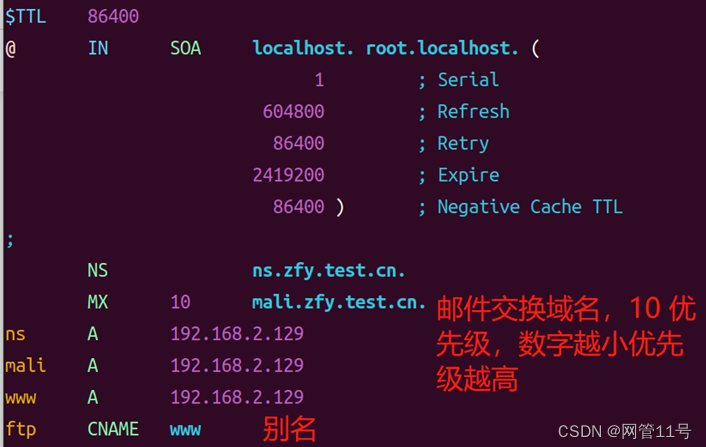Viewport: 706px width, 447px height.
Task: Click the red 别名 annotation
Action: click(290, 429)
